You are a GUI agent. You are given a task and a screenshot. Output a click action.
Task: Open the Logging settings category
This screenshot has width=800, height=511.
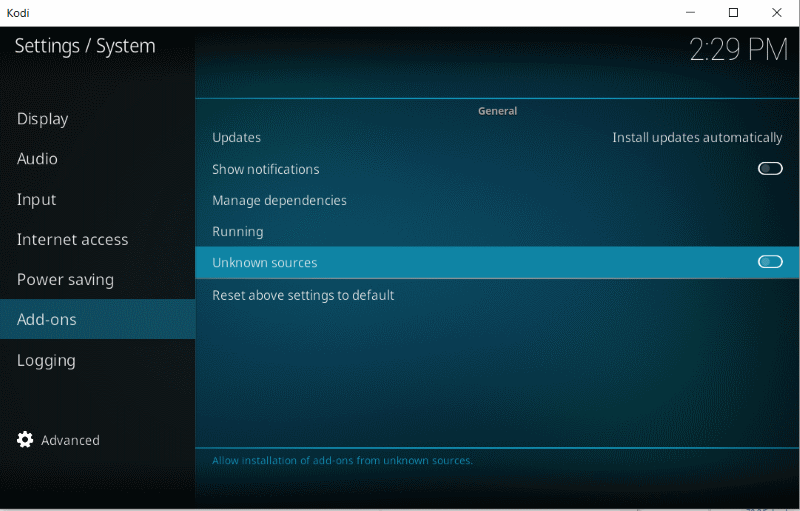pos(97,360)
